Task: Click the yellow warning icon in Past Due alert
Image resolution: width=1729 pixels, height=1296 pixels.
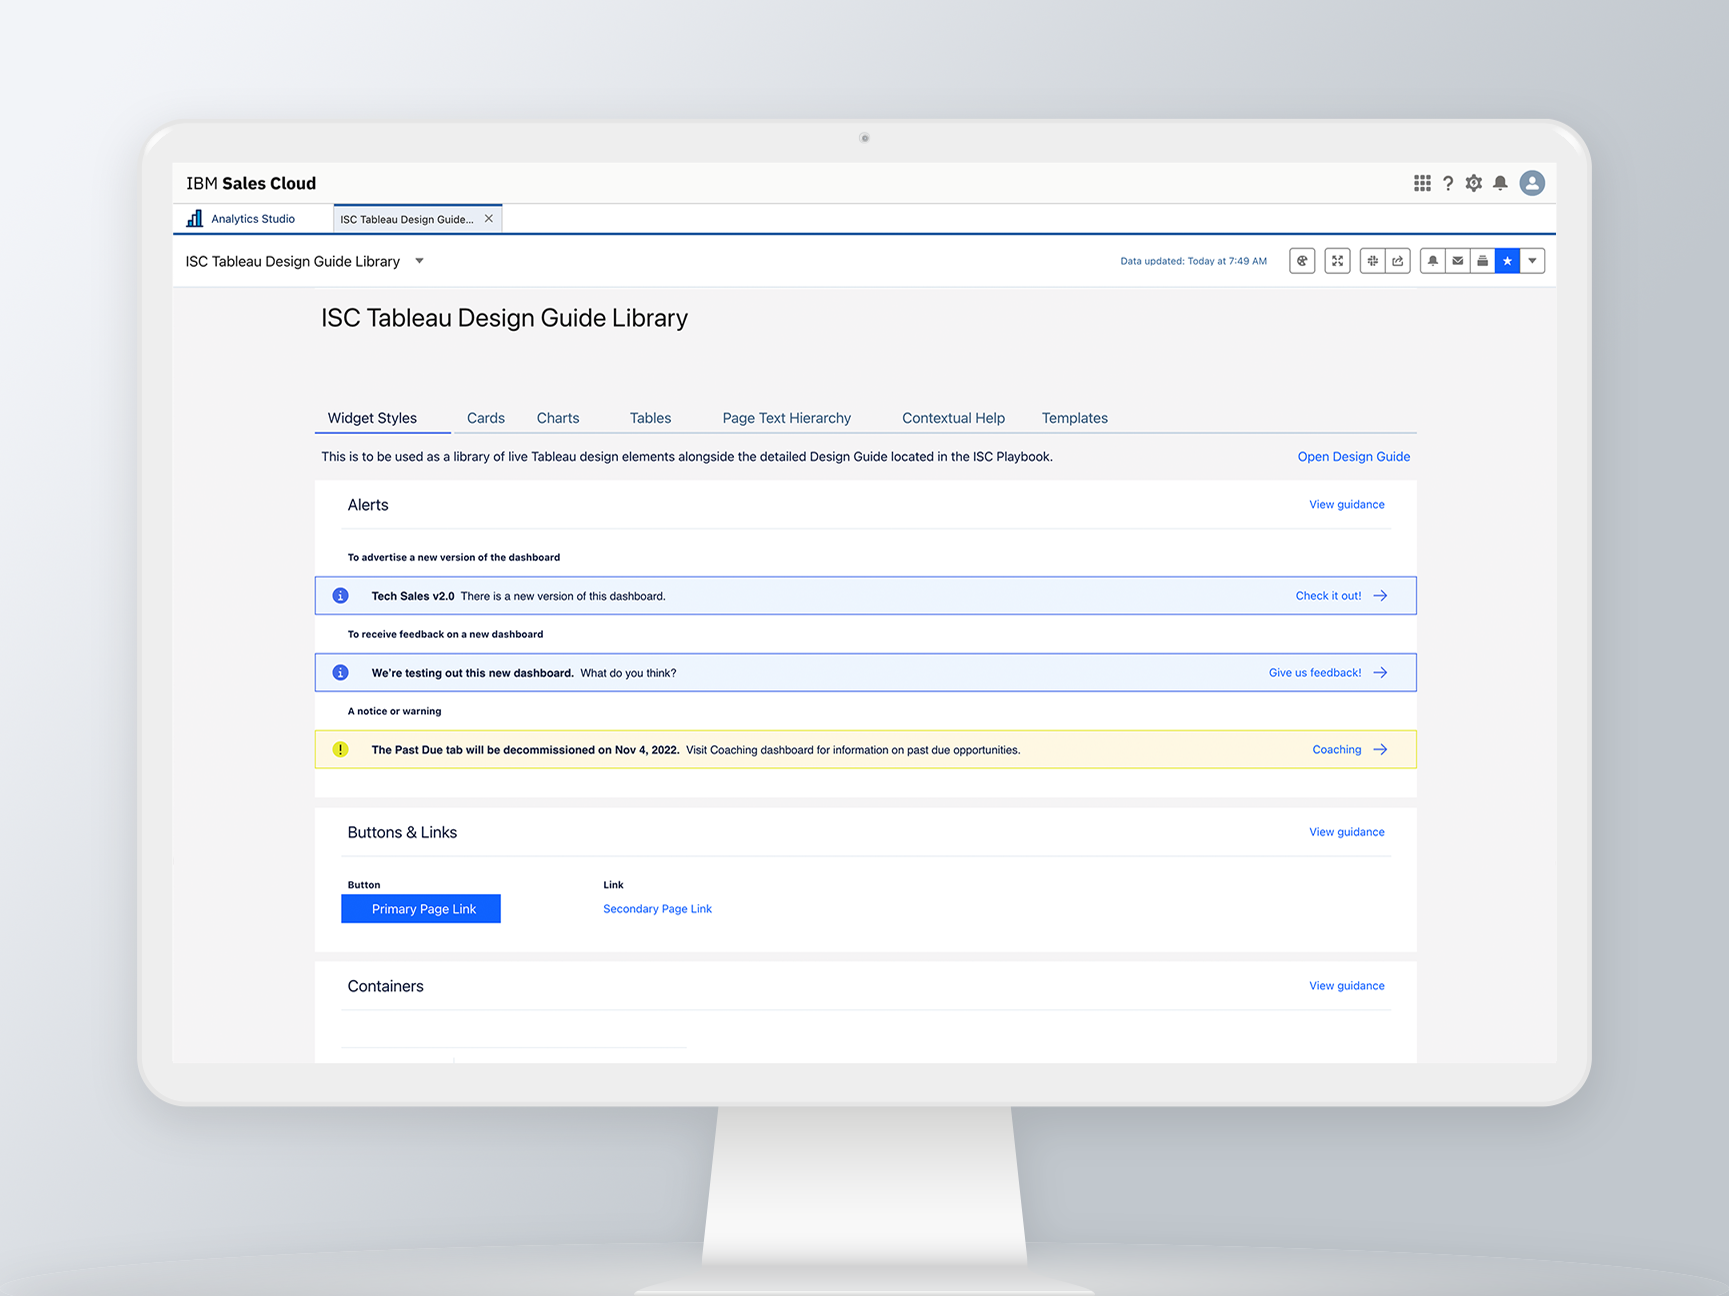Action: 340,750
